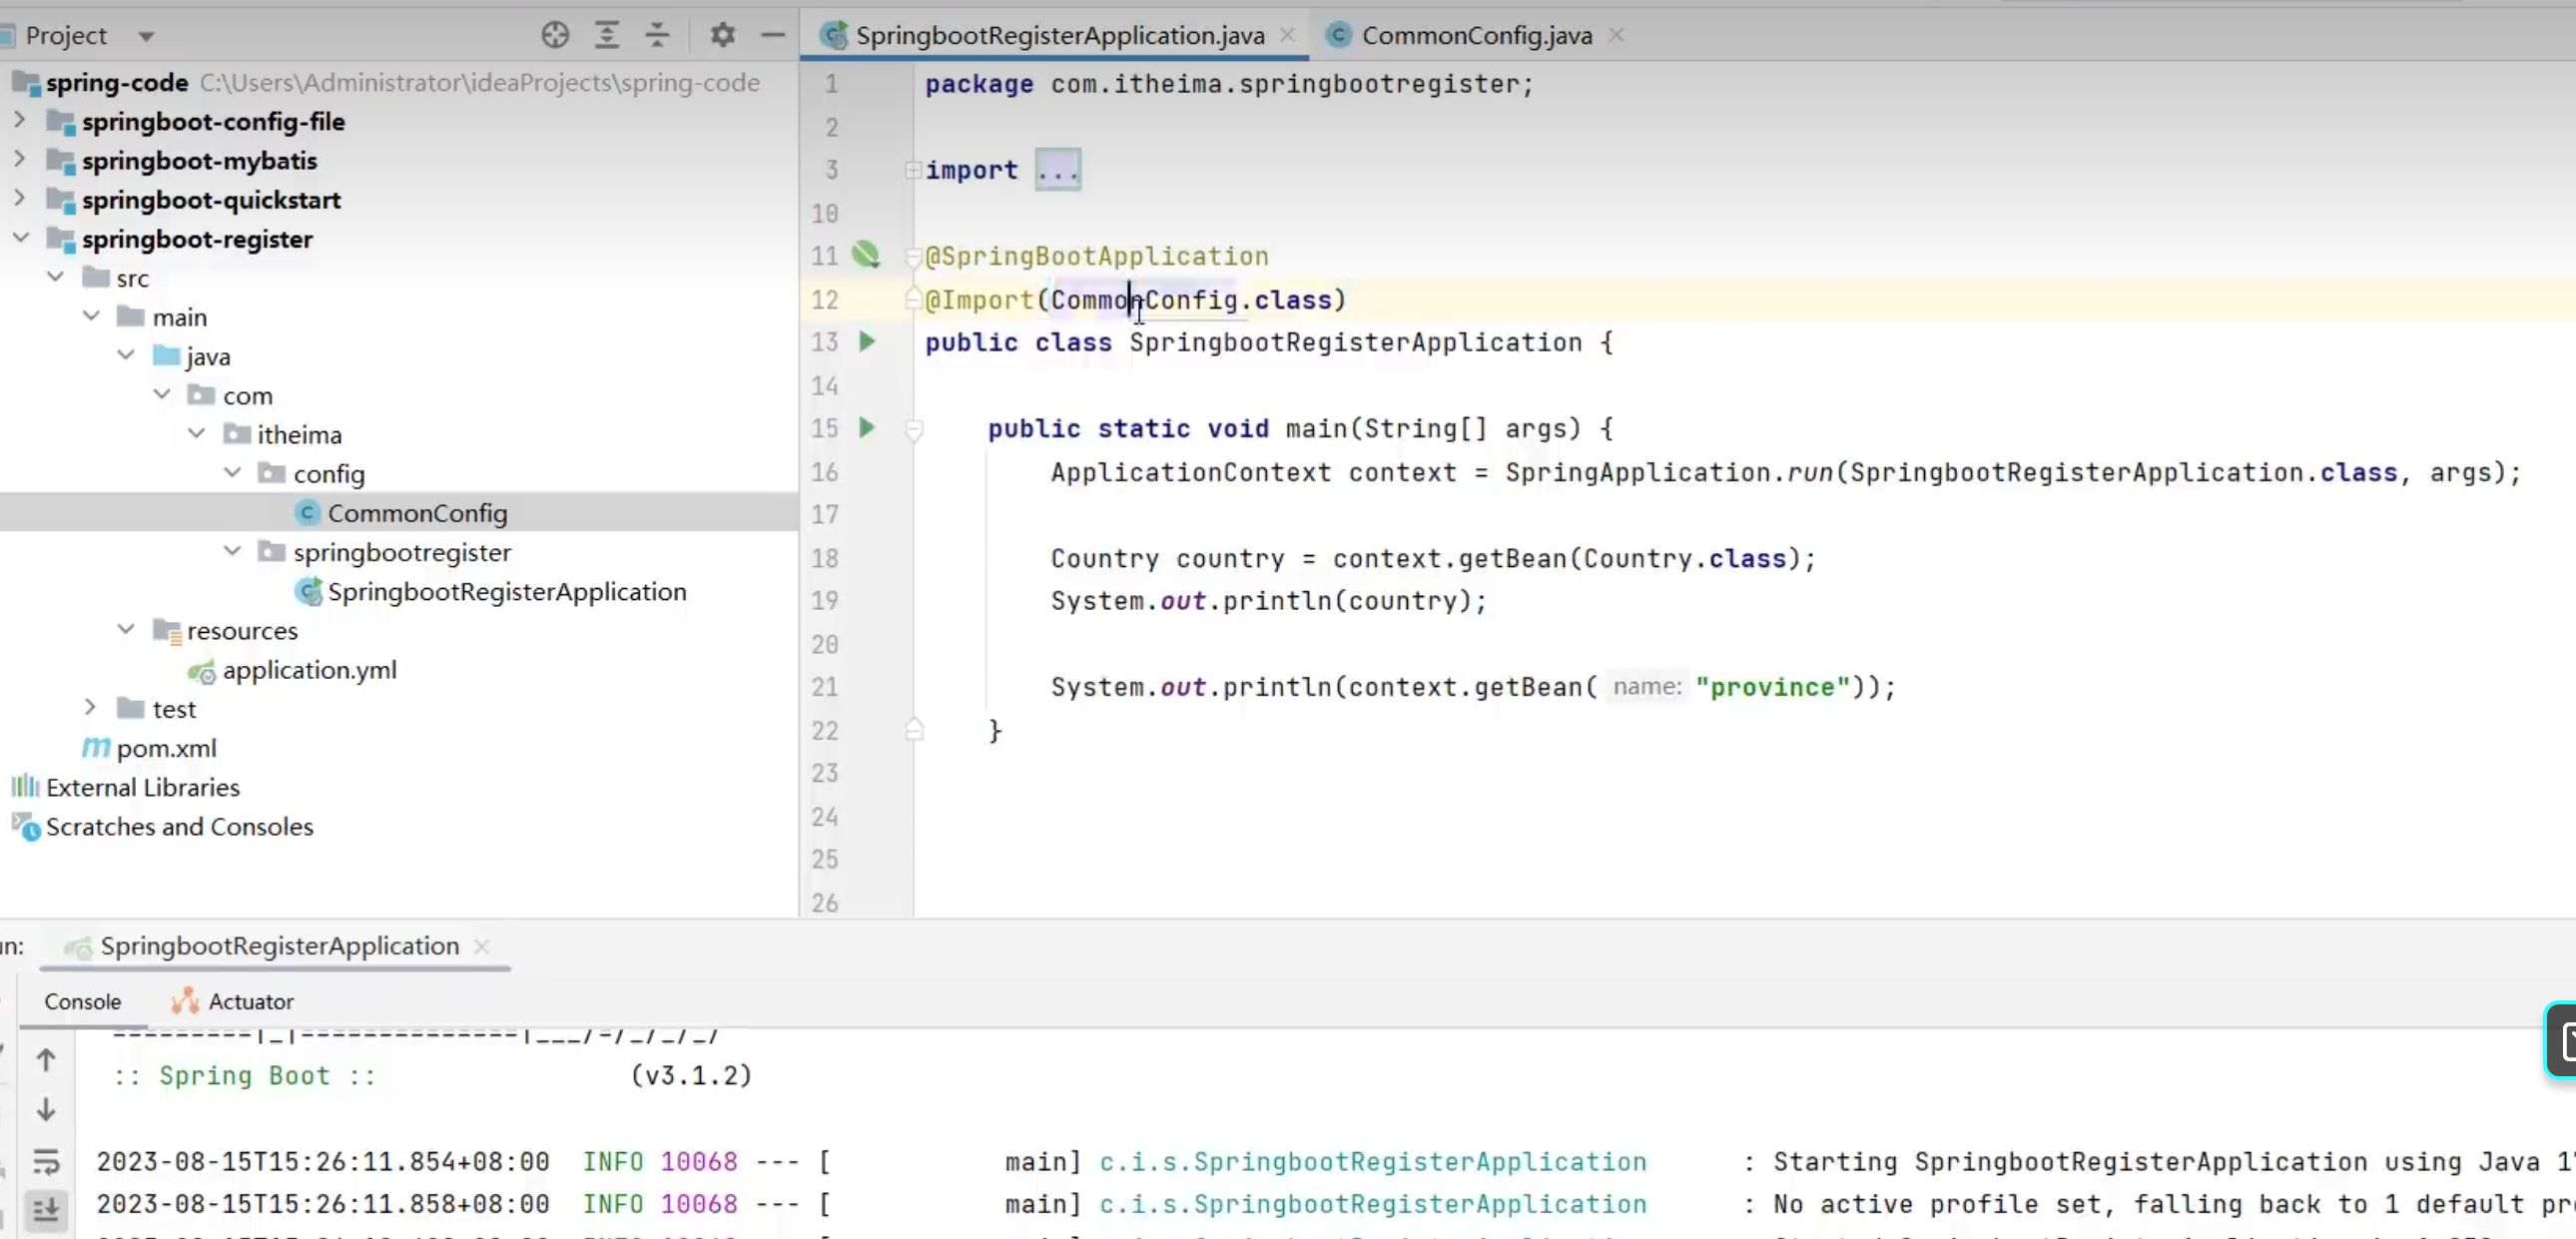Screen dimensions: 2576x1239
Task: Select application.yml in project tree
Action: (309, 670)
